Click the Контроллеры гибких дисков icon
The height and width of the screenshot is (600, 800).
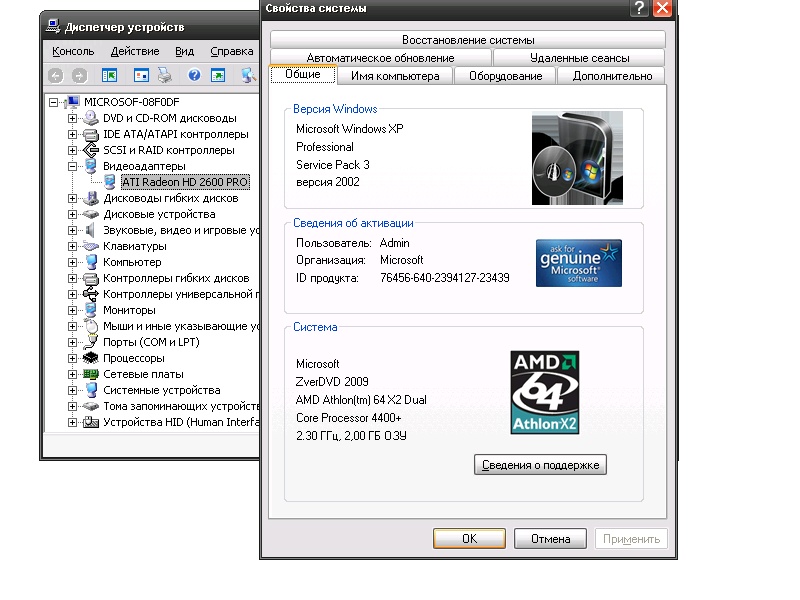pos(91,278)
